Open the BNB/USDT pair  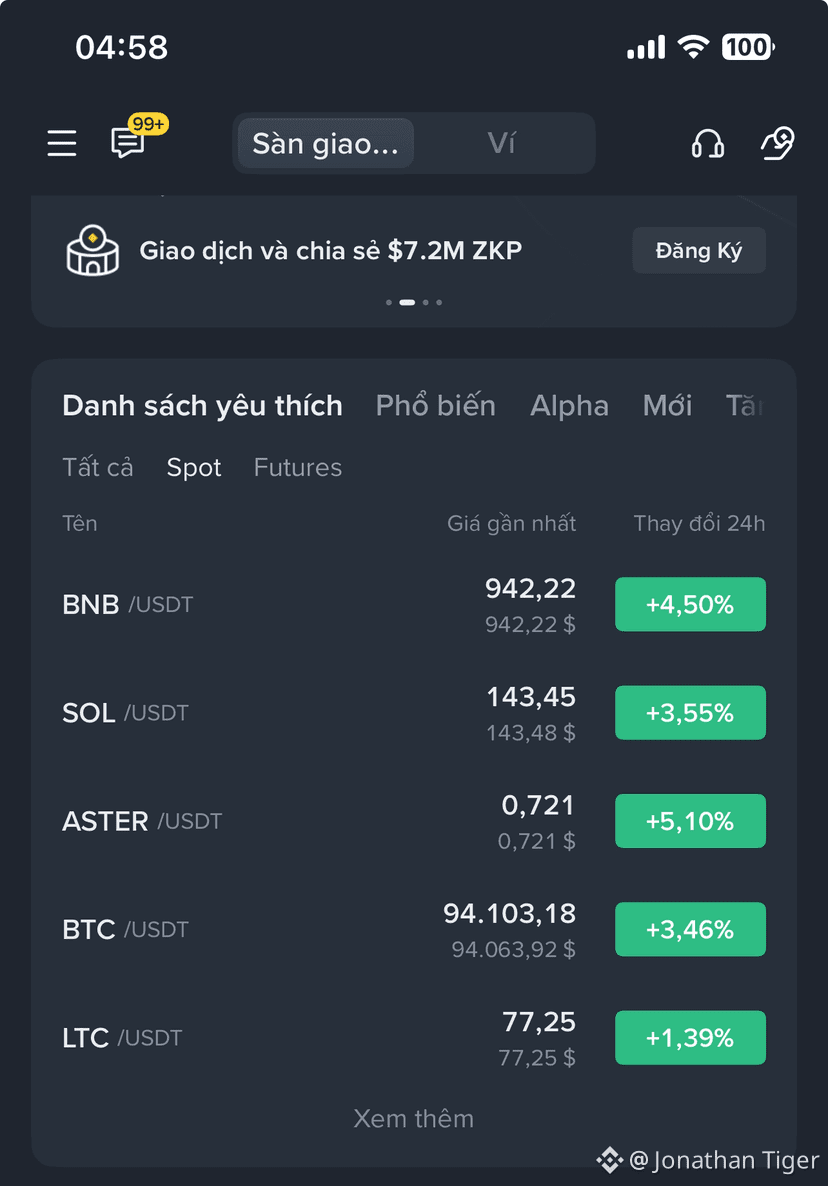click(414, 604)
